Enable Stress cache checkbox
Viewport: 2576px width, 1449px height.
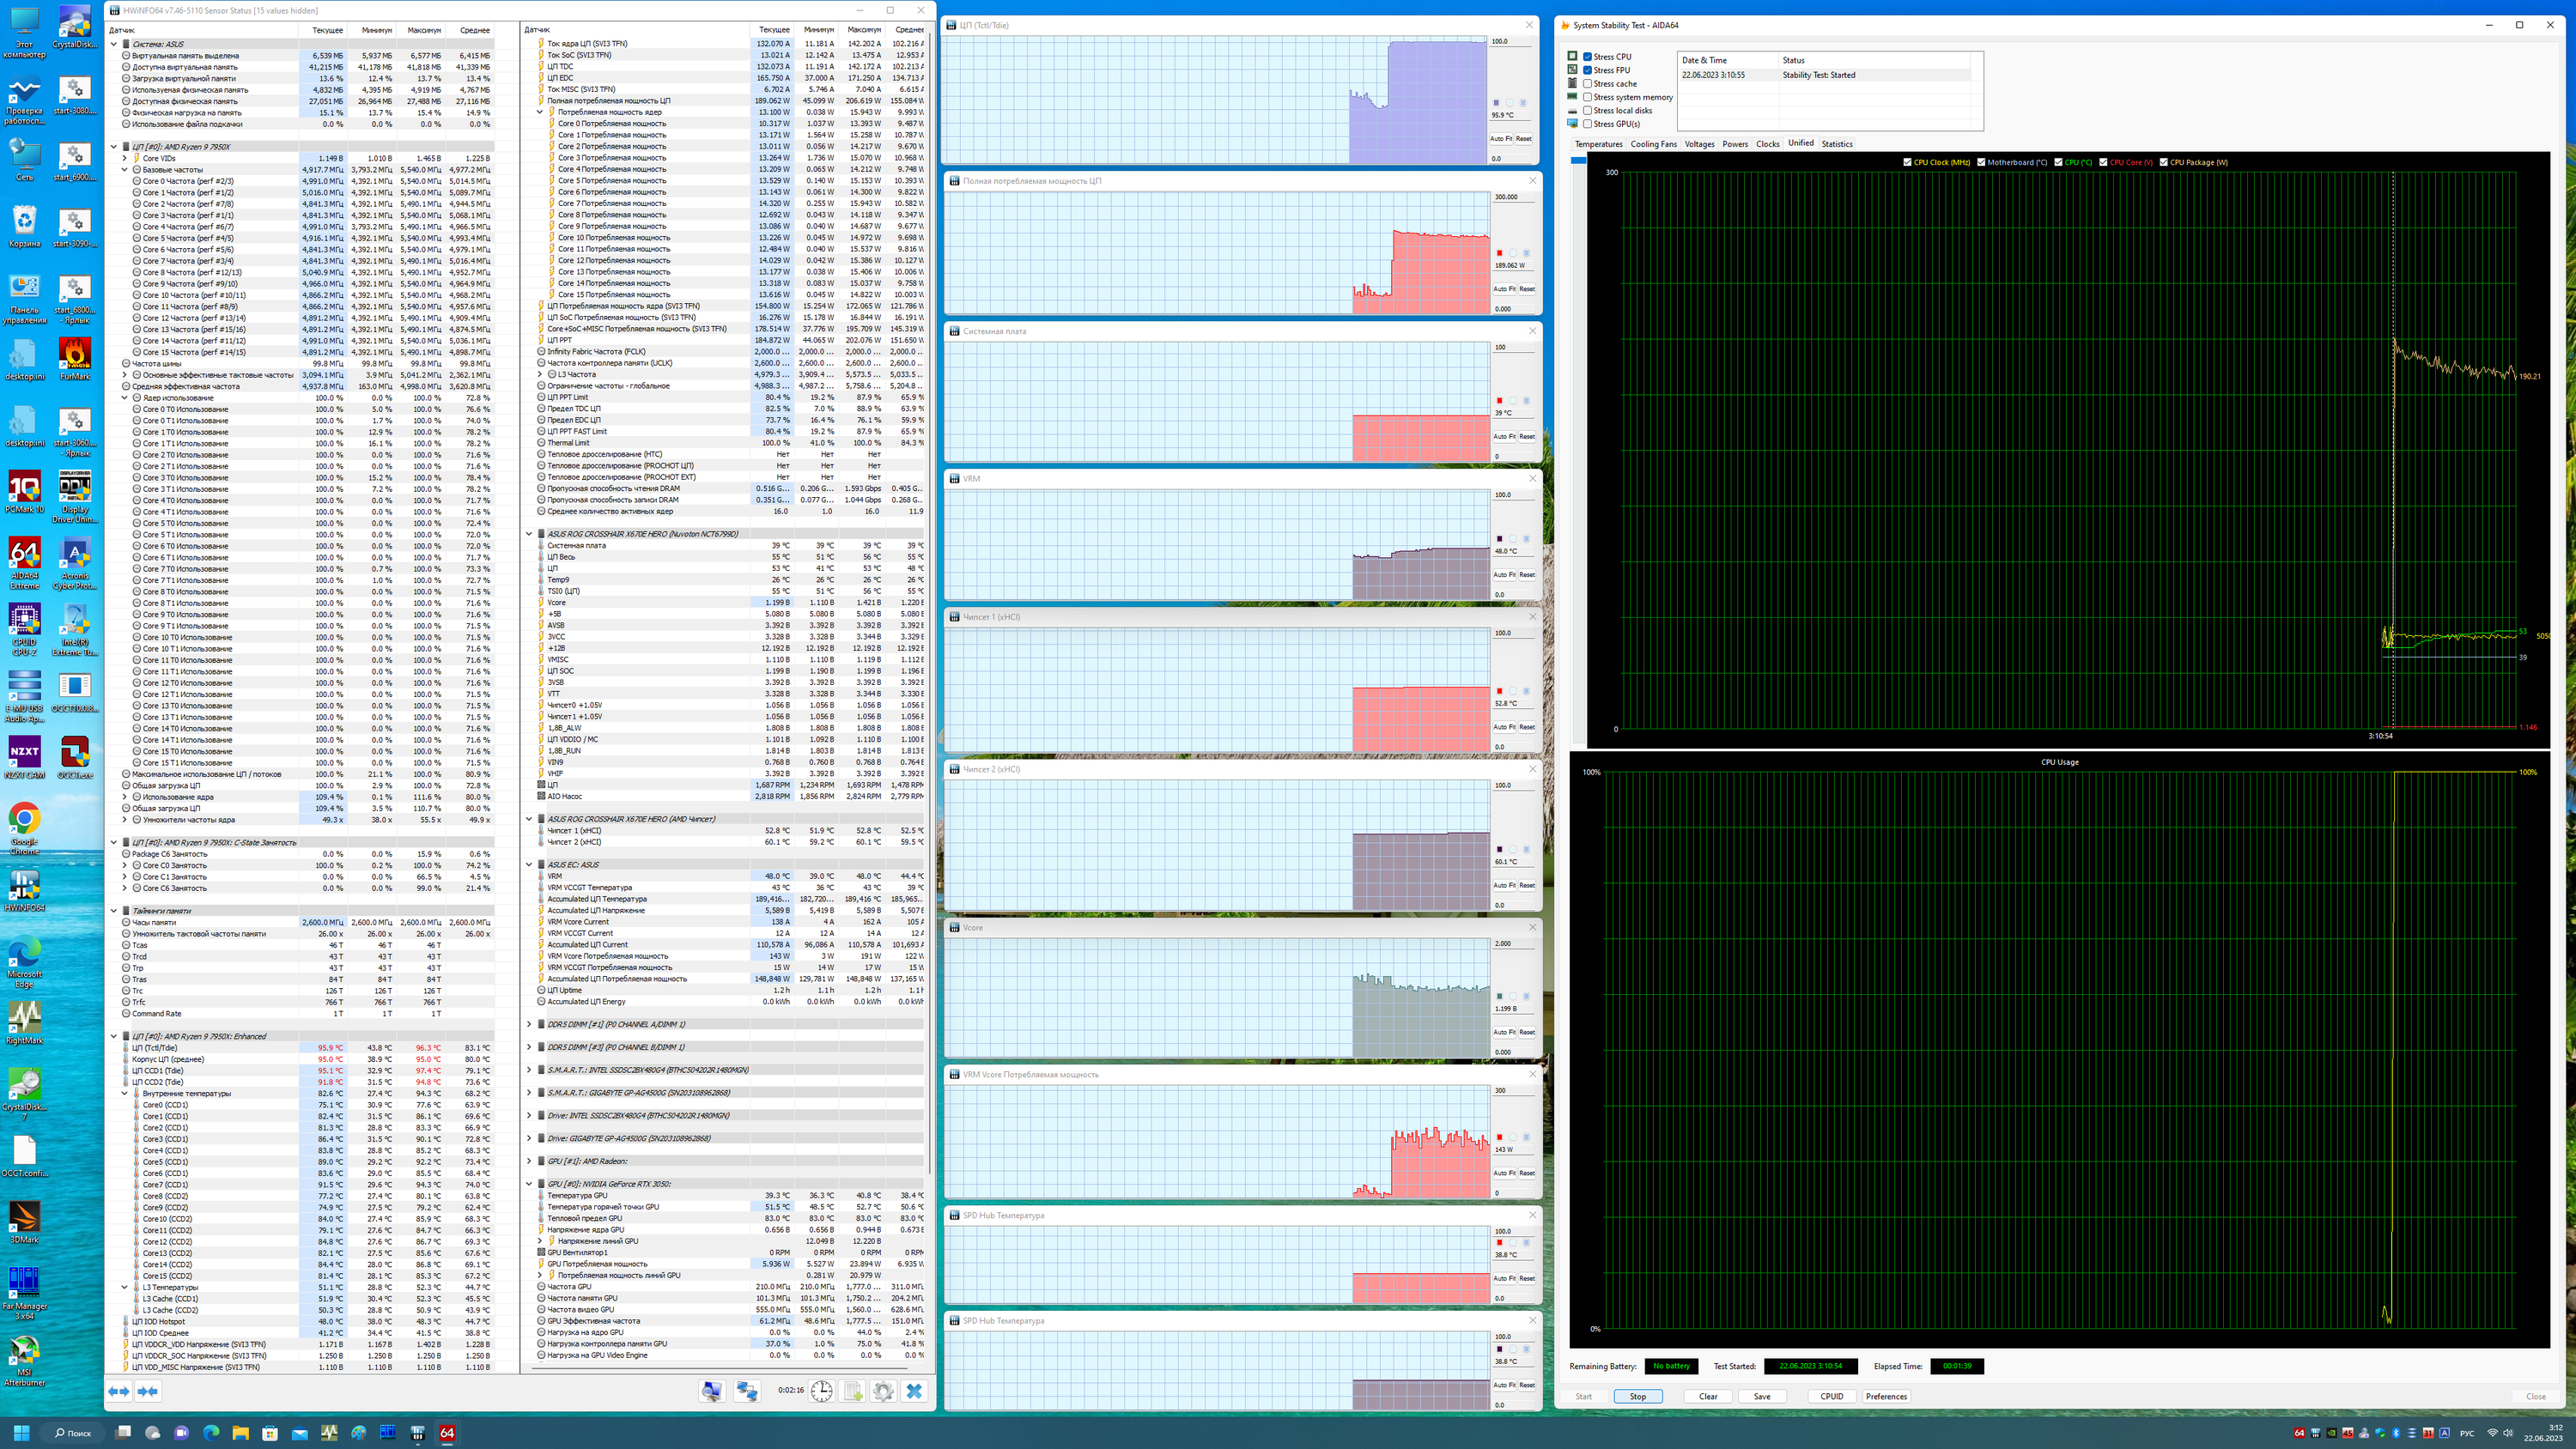(x=1587, y=84)
